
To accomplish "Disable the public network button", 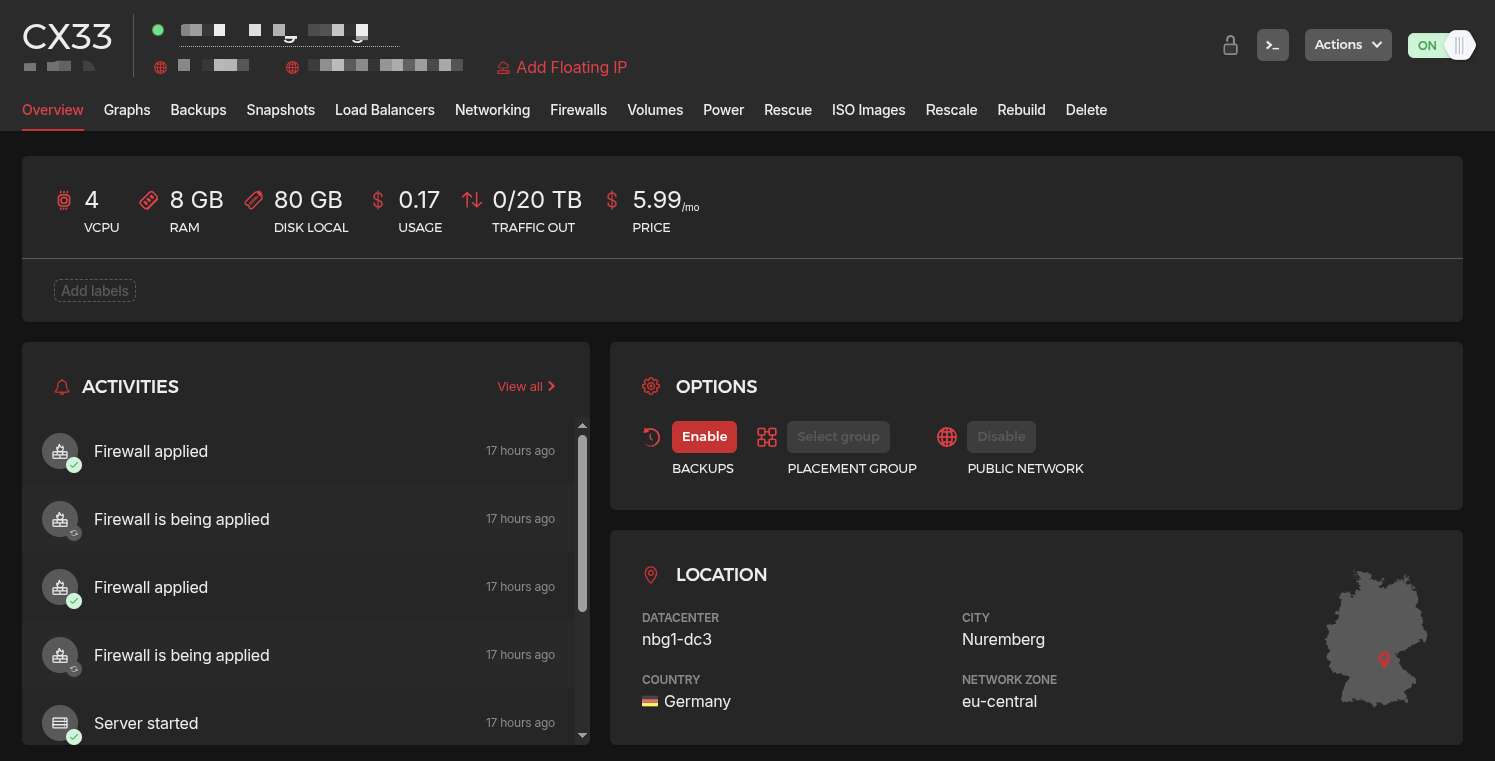I will point(1001,437).
